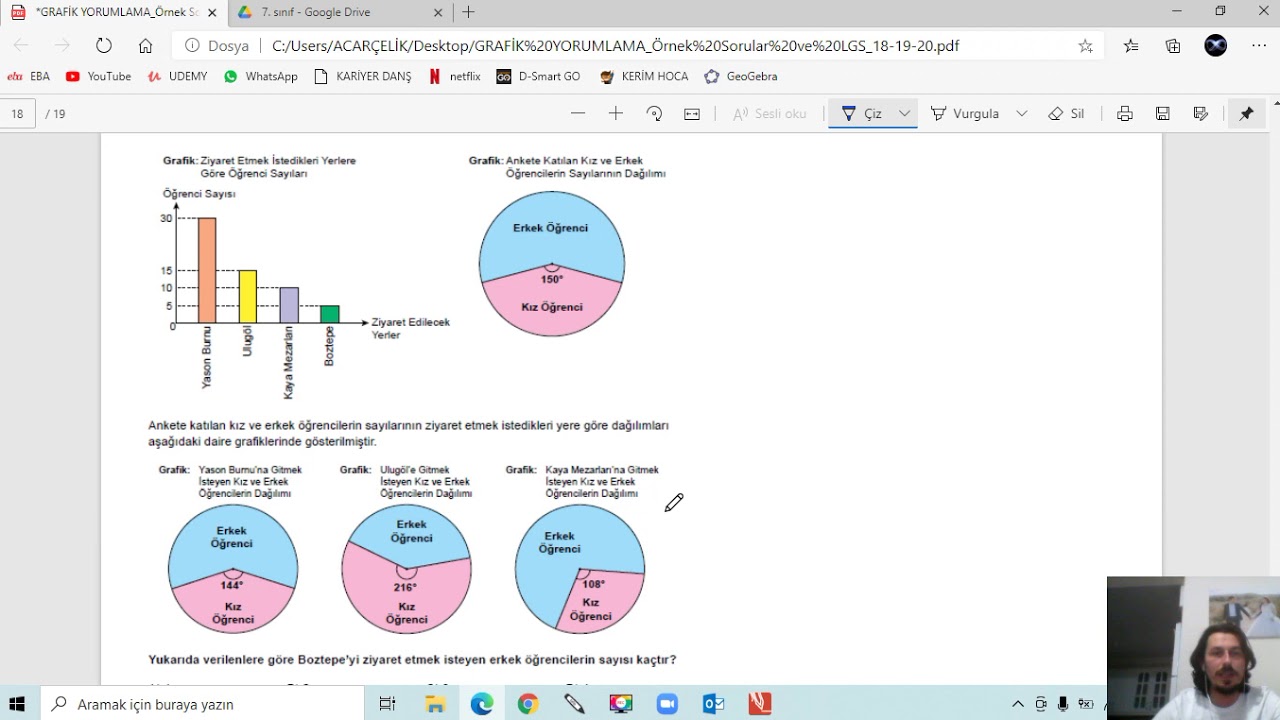Open the Windows Start menu
1280x720 pixels.
(17, 704)
